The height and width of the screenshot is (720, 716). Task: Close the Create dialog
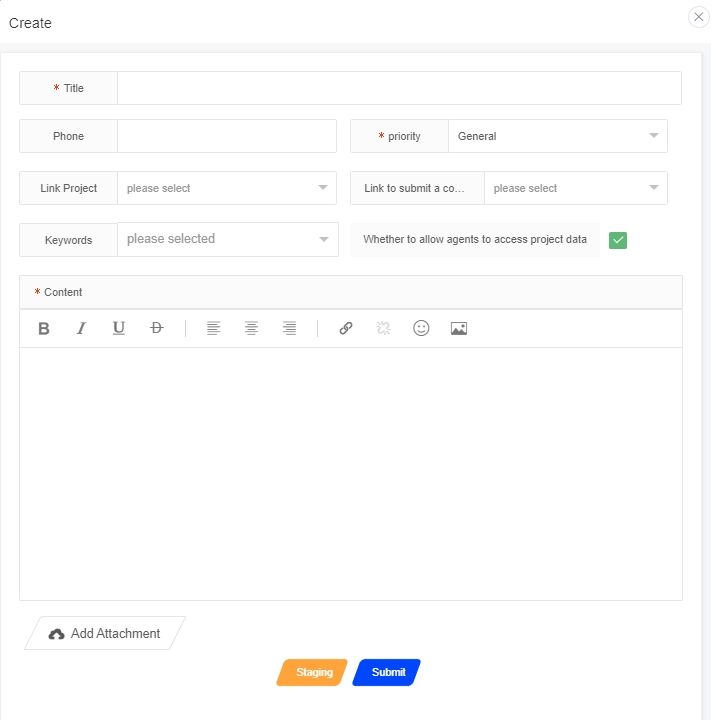(x=699, y=17)
